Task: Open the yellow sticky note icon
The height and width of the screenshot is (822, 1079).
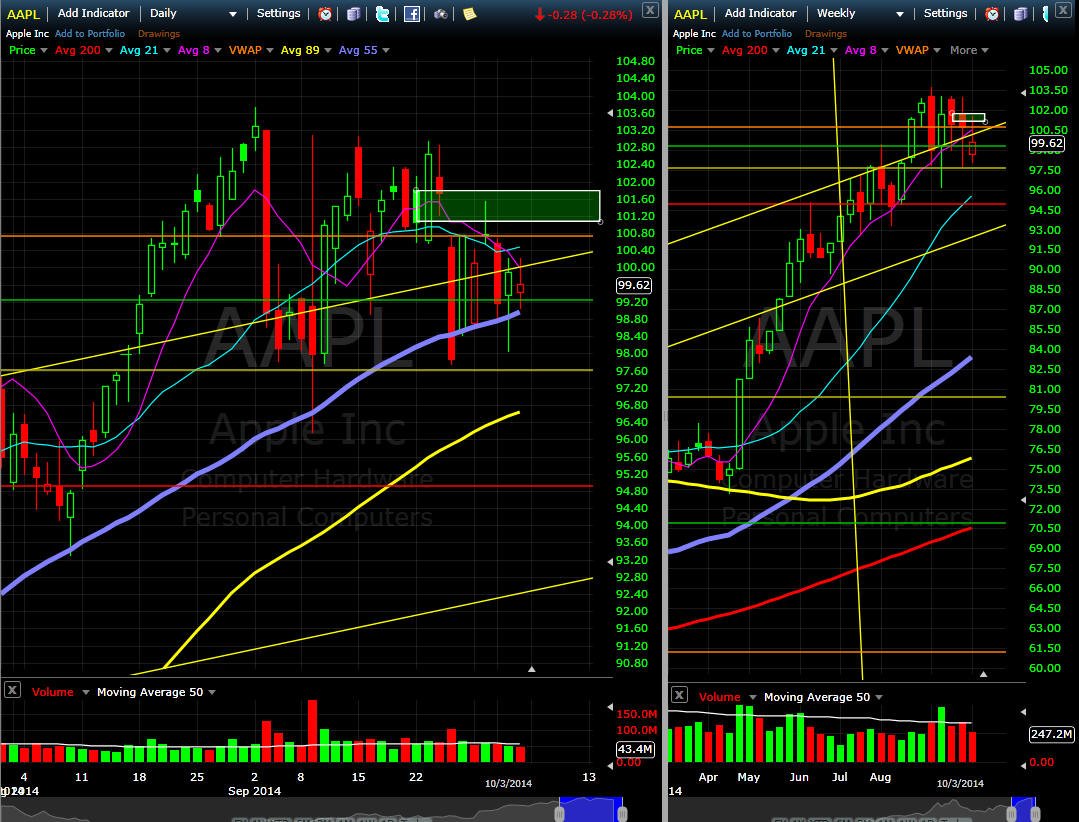Action: point(469,14)
